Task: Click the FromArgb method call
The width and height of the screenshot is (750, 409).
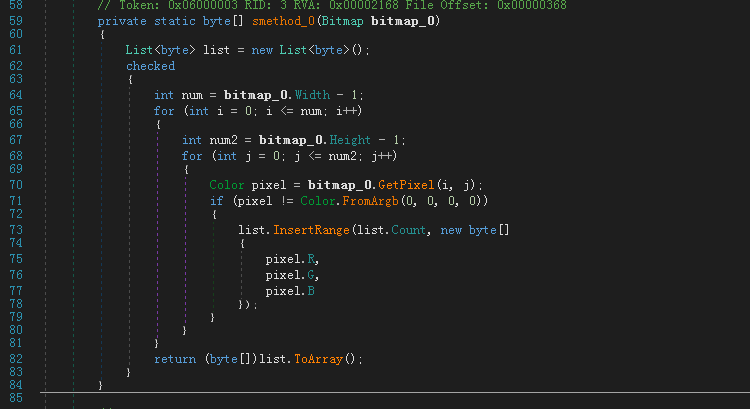Action: [370, 201]
